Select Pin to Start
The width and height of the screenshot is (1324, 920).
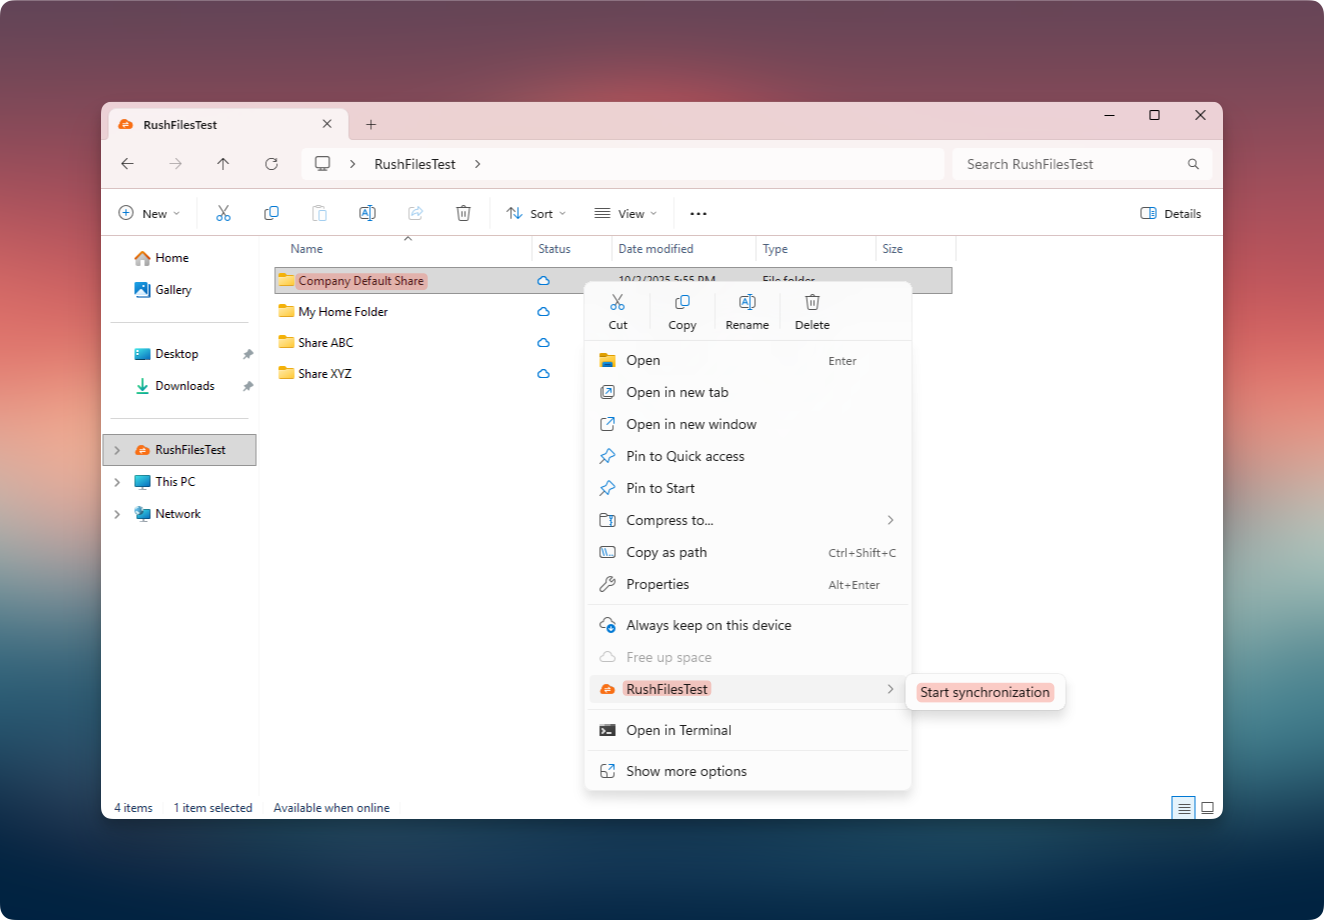(748, 488)
